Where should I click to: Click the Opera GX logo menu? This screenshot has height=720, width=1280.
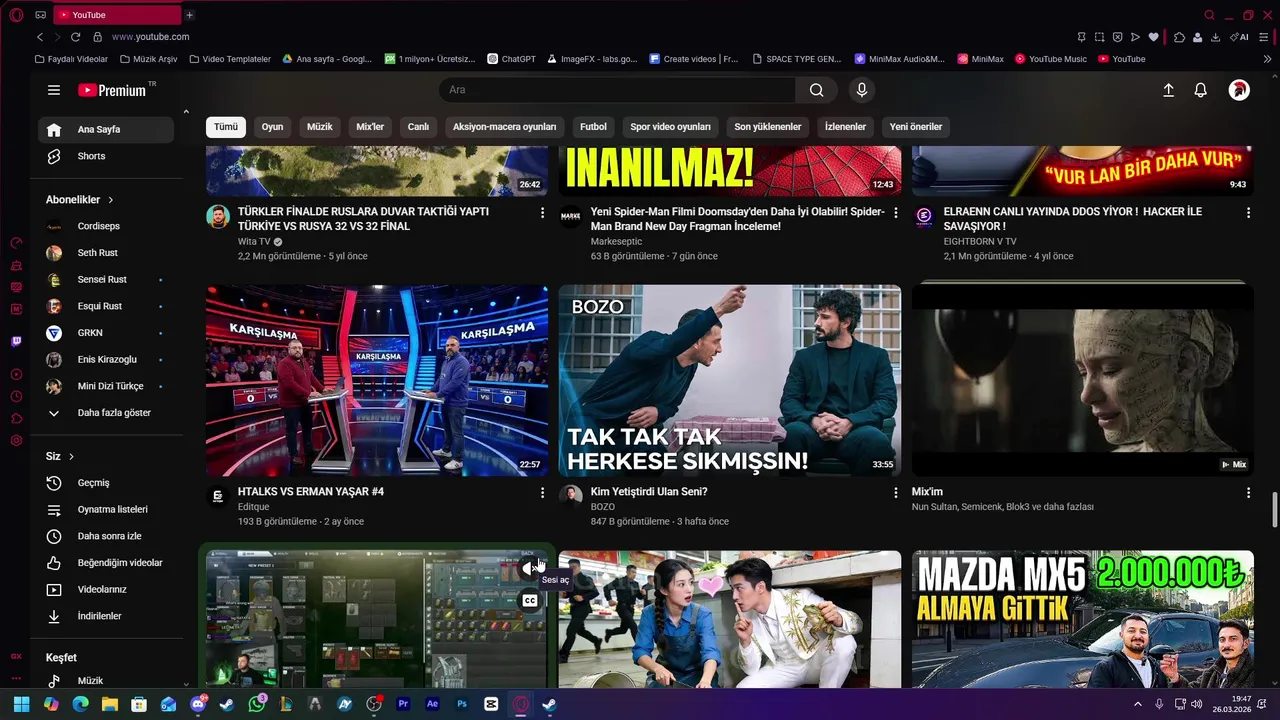16,15
